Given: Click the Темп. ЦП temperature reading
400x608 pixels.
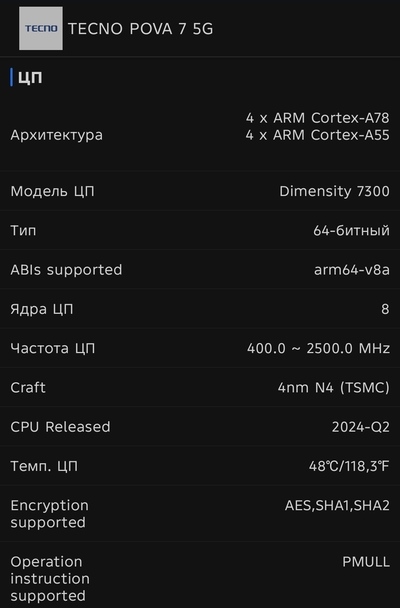Looking at the screenshot, I should [349, 466].
